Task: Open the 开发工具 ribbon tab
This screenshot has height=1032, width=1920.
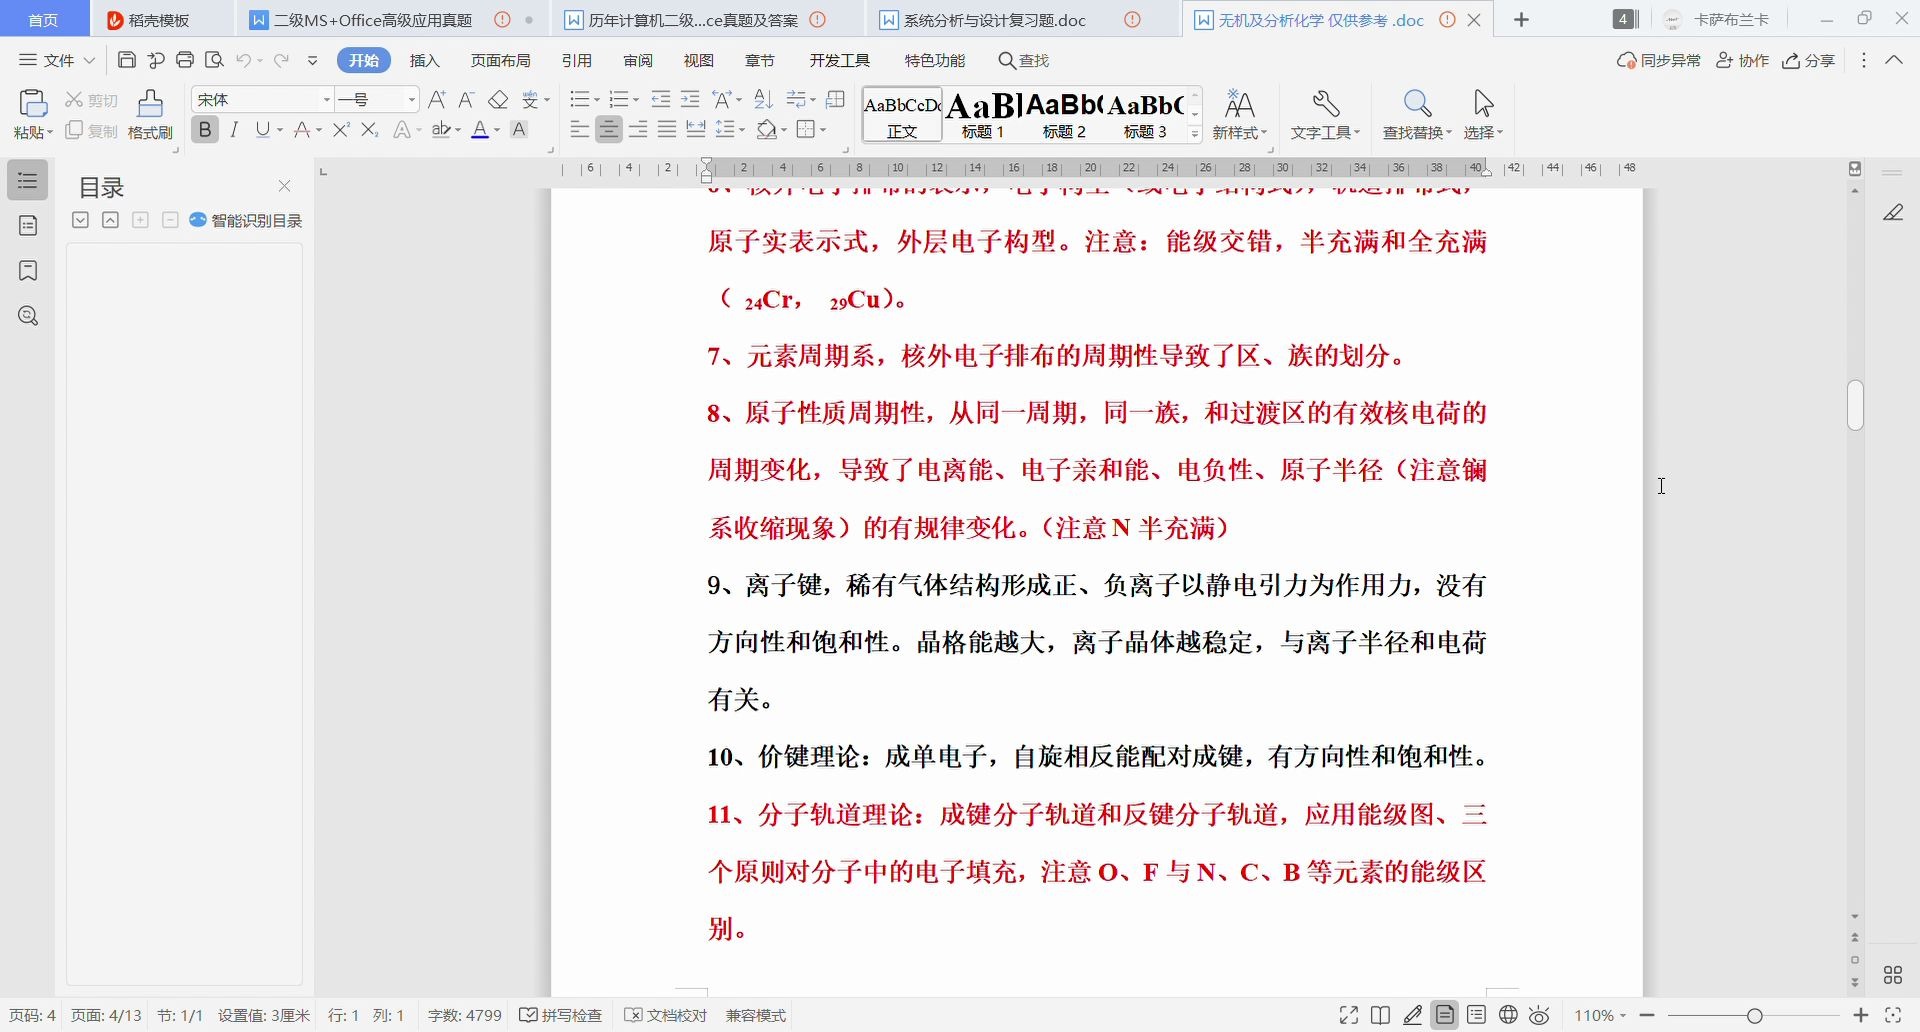Action: tap(840, 60)
